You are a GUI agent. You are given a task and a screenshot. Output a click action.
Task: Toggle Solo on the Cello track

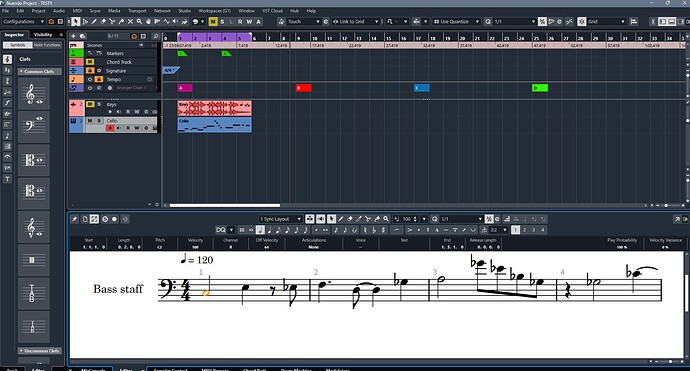[99, 121]
